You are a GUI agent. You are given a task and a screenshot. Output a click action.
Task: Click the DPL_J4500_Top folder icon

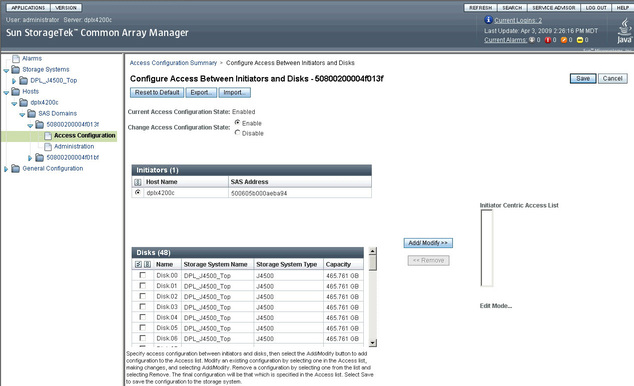[24, 80]
